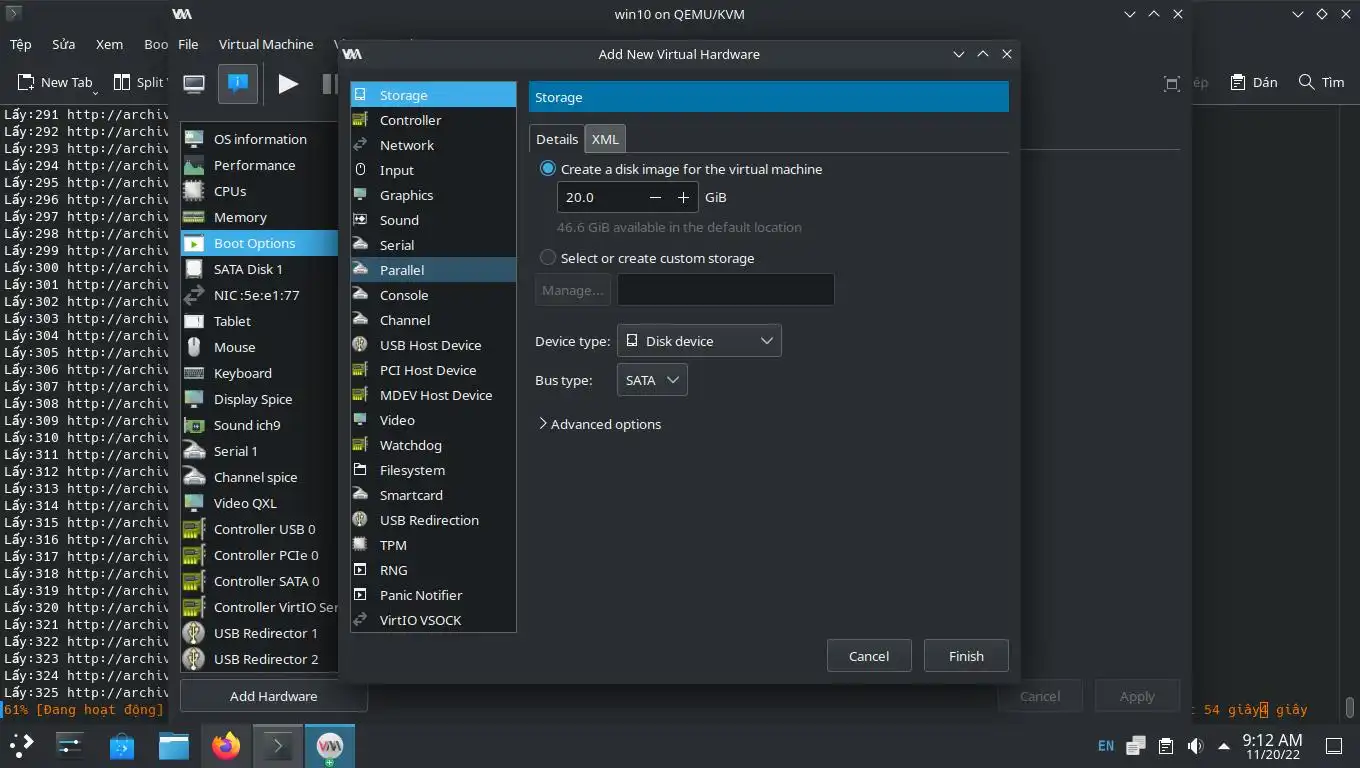This screenshot has height=768, width=1360.
Task: Select Memory in hardware list
Action: click(260, 217)
